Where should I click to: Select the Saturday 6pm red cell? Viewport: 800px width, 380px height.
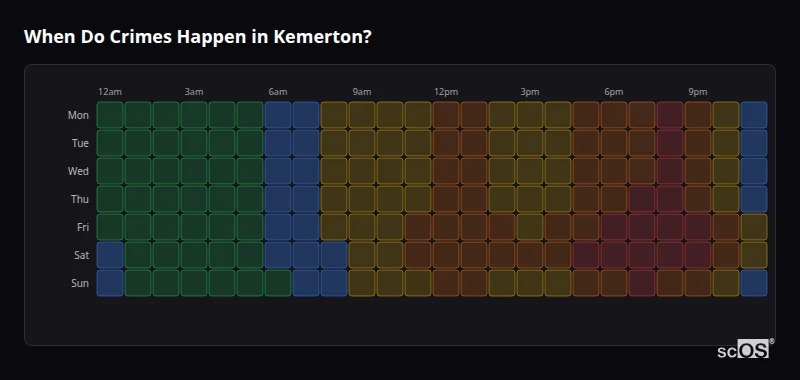coord(614,255)
